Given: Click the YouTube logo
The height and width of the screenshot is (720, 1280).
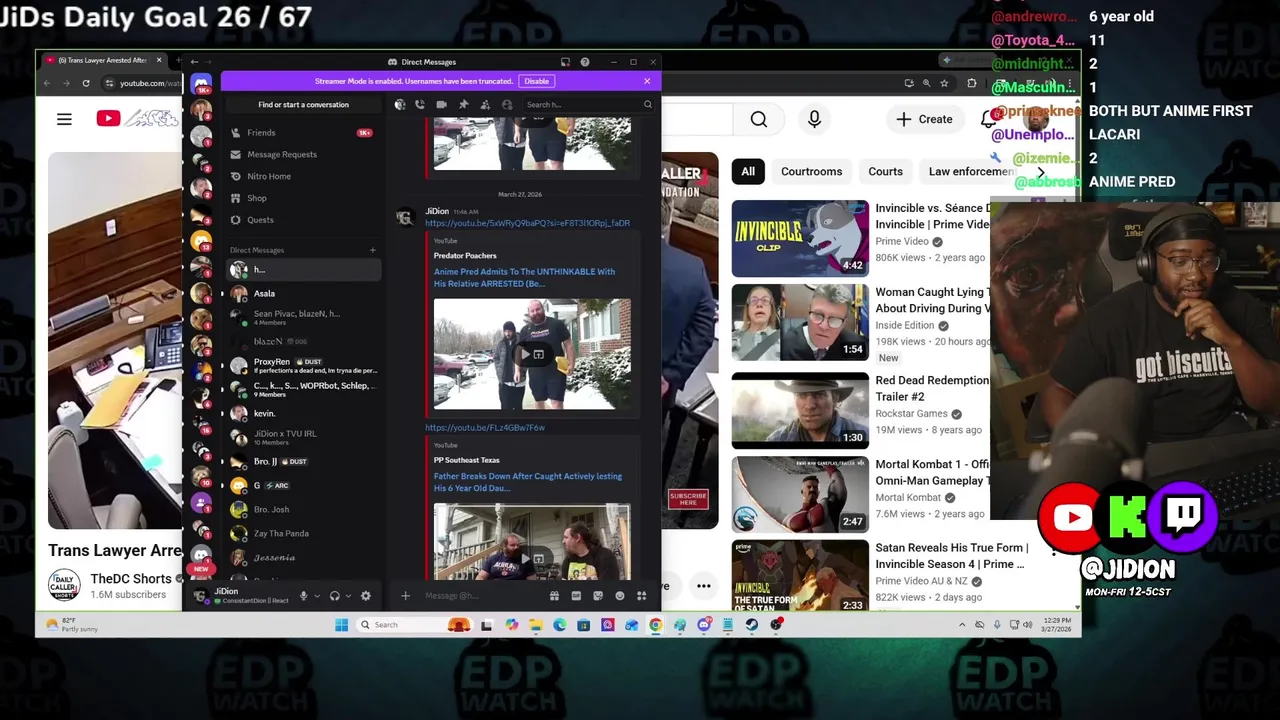Looking at the screenshot, I should click(137, 119).
